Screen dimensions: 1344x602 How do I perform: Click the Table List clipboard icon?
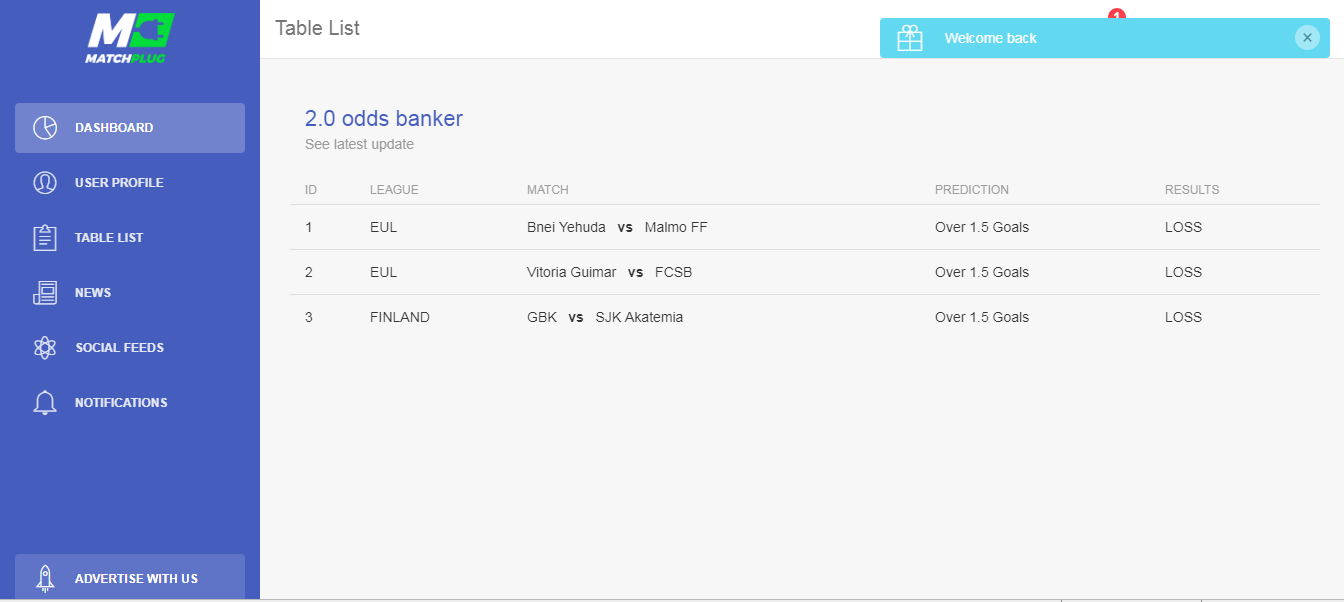point(45,238)
